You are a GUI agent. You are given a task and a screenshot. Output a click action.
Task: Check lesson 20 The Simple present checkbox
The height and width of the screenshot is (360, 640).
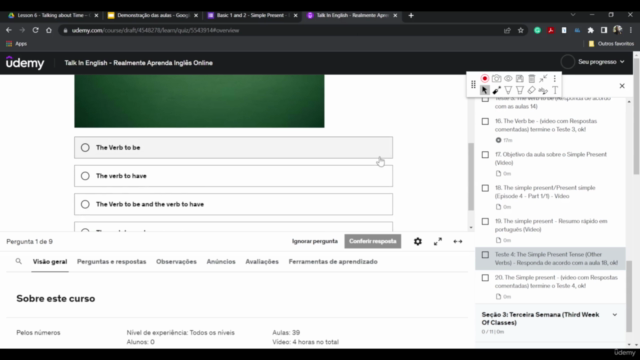click(485, 278)
